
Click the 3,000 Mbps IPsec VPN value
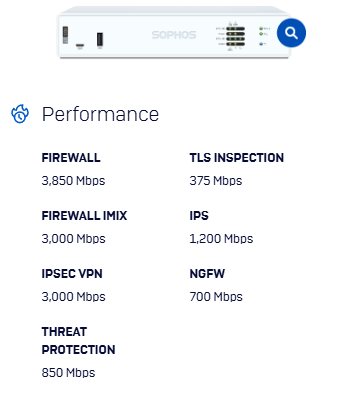coord(73,297)
